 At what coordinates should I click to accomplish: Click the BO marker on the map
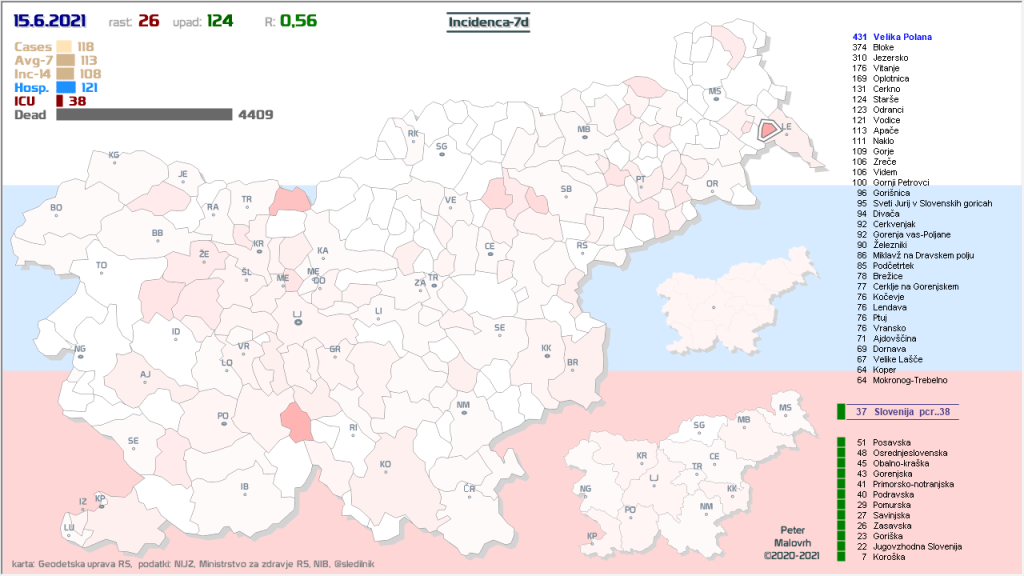(x=56, y=210)
